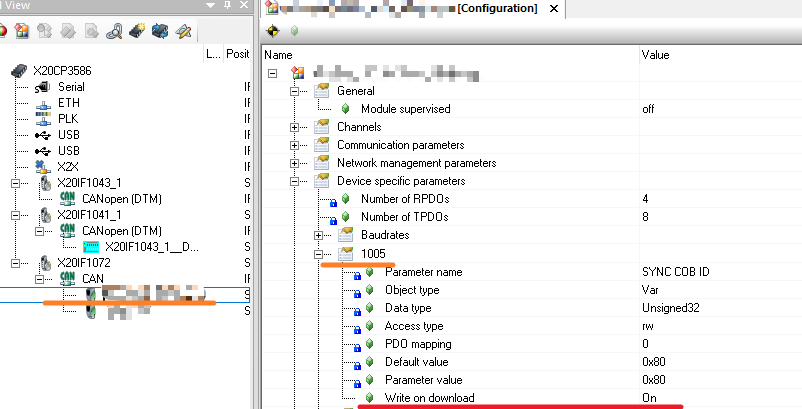802x409 pixels.
Task: Collapse the Device specific parameters section
Action: [x=295, y=181]
